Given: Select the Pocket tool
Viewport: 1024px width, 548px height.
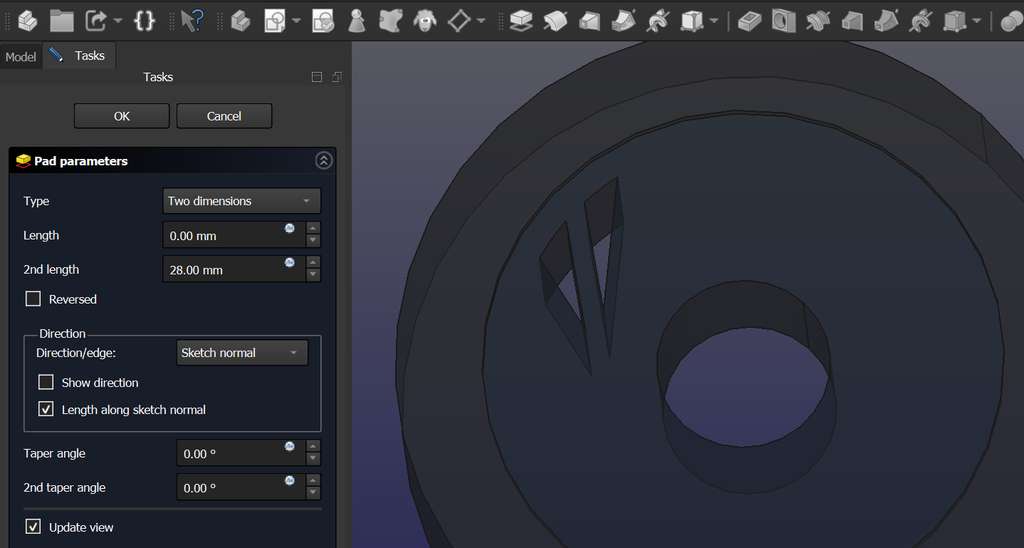Looking at the screenshot, I should [x=749, y=21].
